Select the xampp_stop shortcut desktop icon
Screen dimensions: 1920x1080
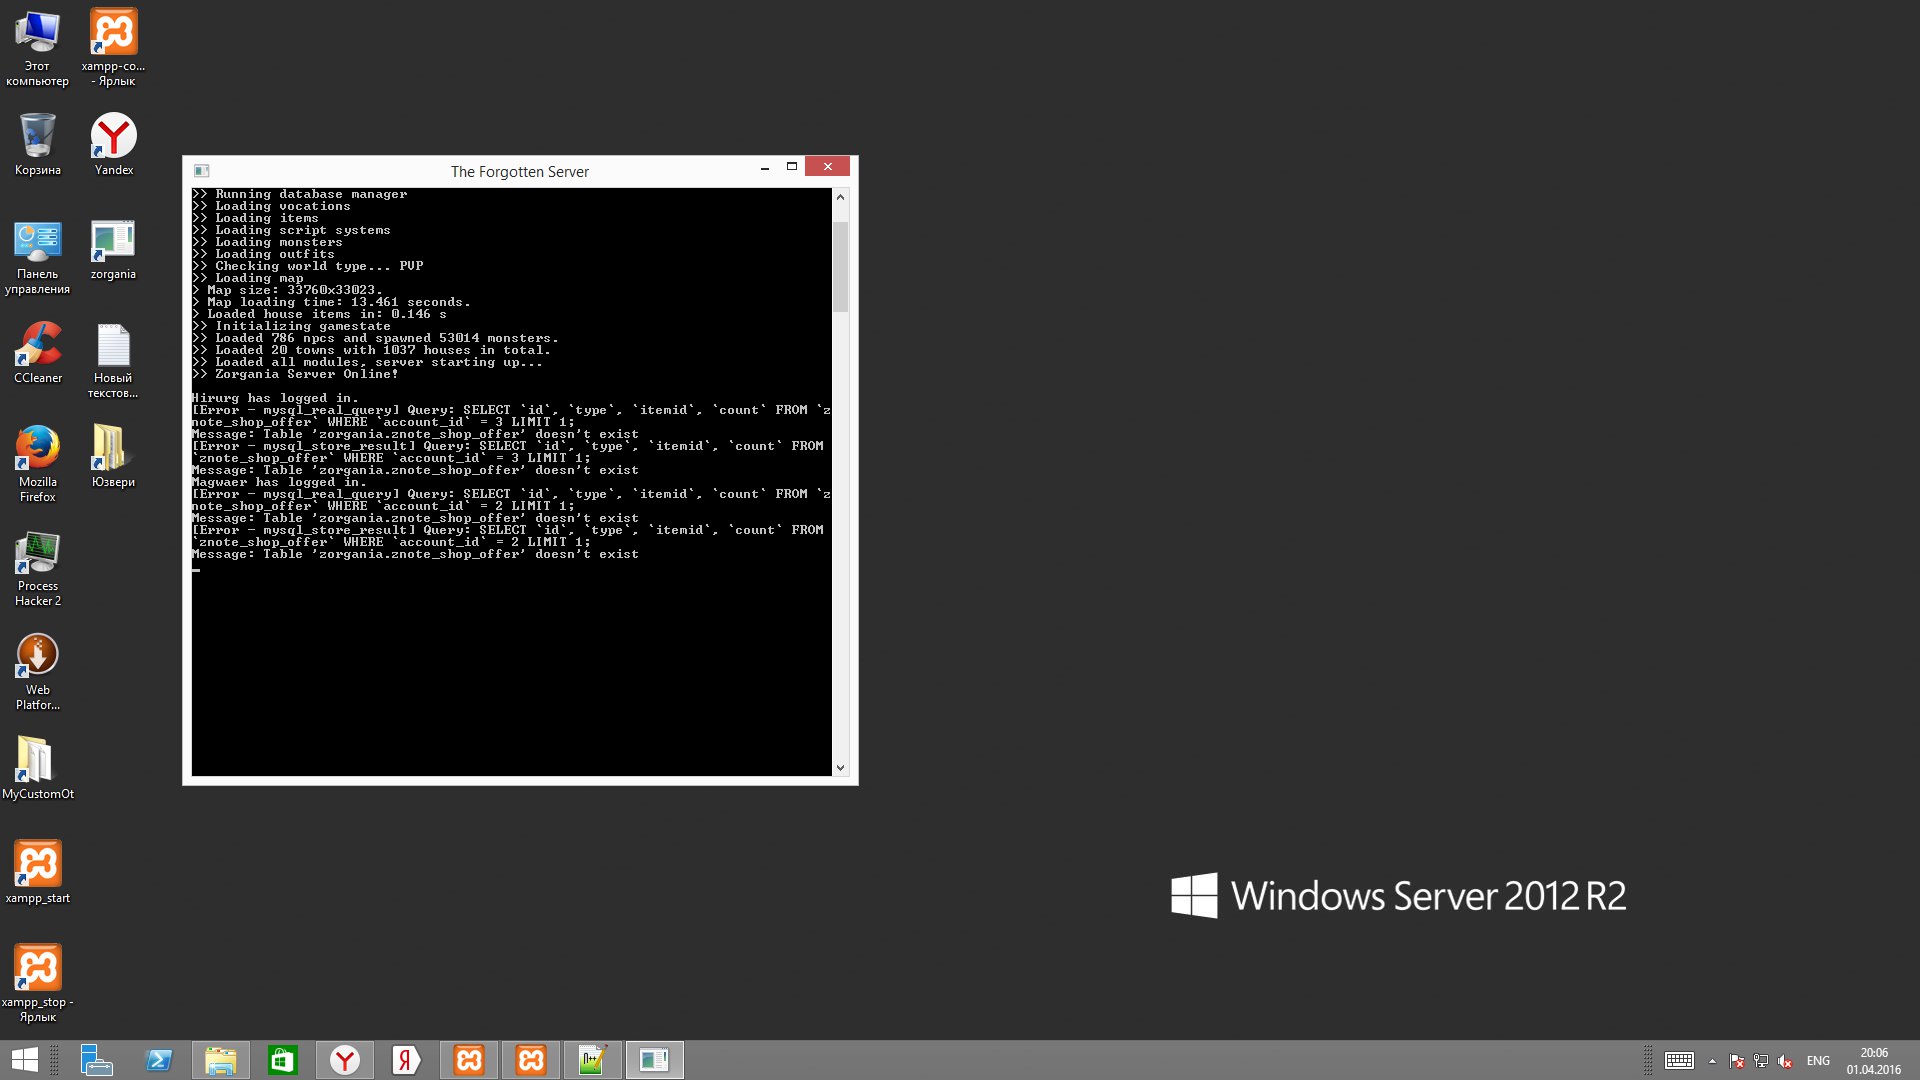pos(37,984)
